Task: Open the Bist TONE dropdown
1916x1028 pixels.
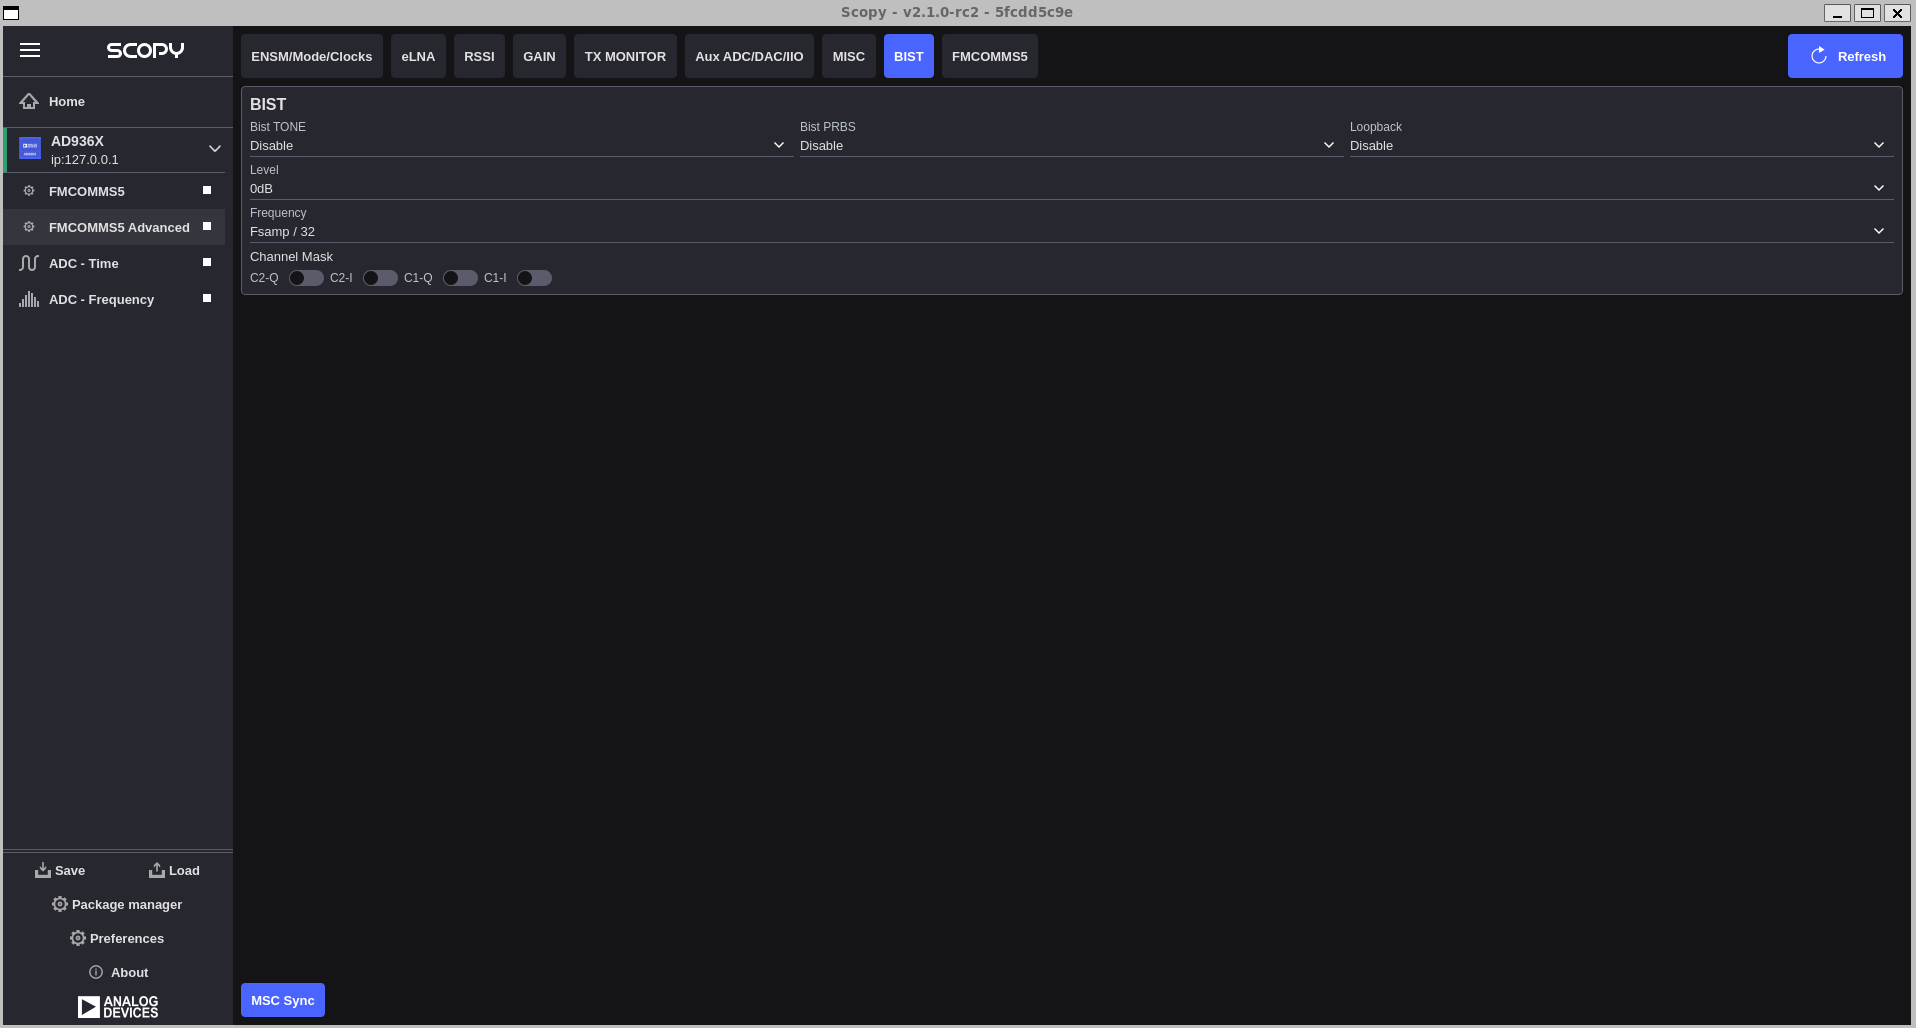Action: tap(520, 146)
